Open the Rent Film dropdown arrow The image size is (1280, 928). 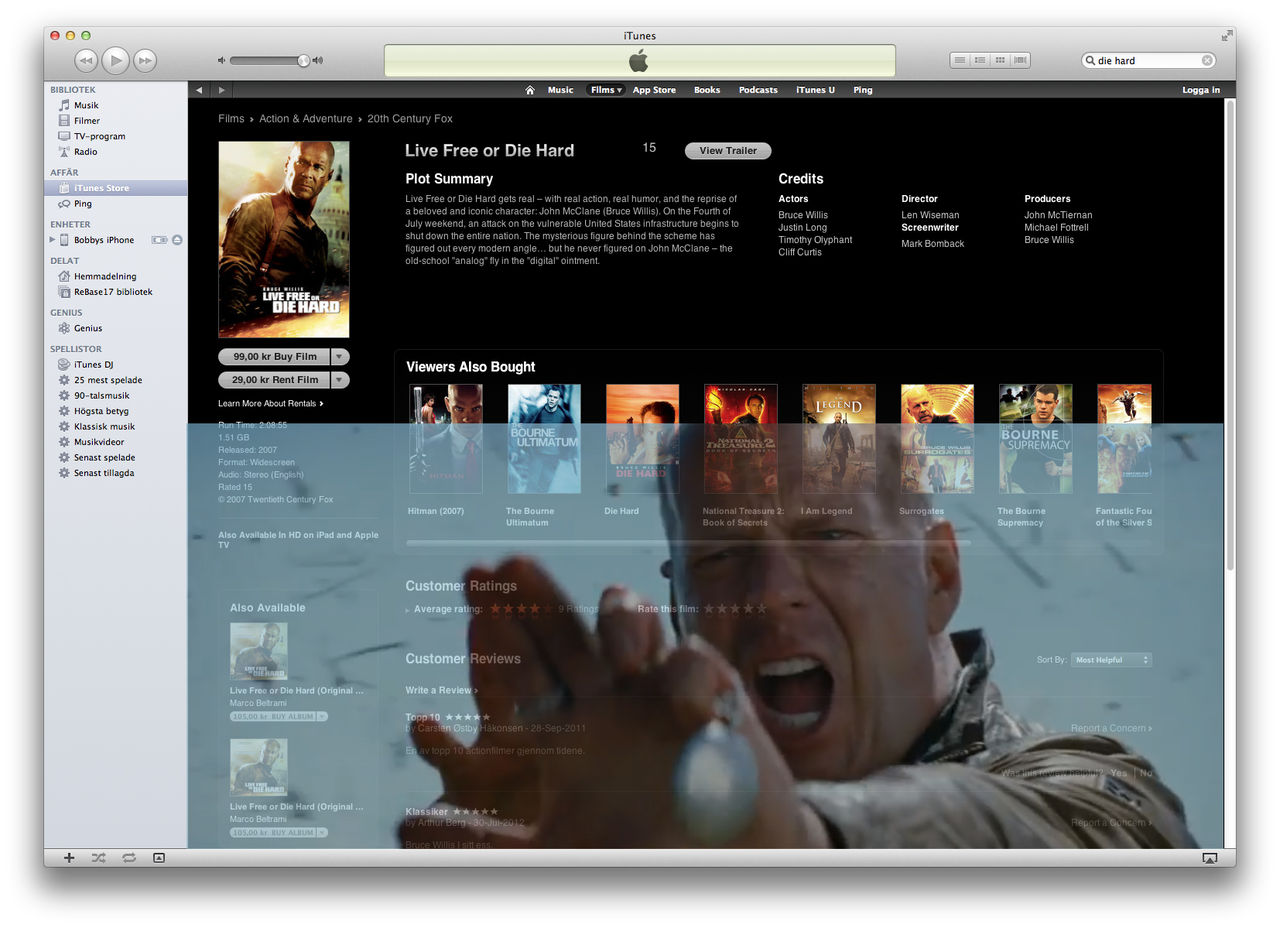click(338, 379)
